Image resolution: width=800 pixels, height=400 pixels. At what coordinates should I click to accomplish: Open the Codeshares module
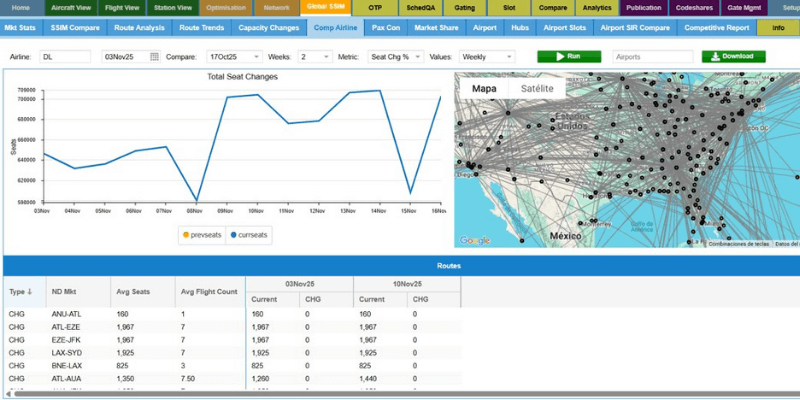click(x=694, y=7)
